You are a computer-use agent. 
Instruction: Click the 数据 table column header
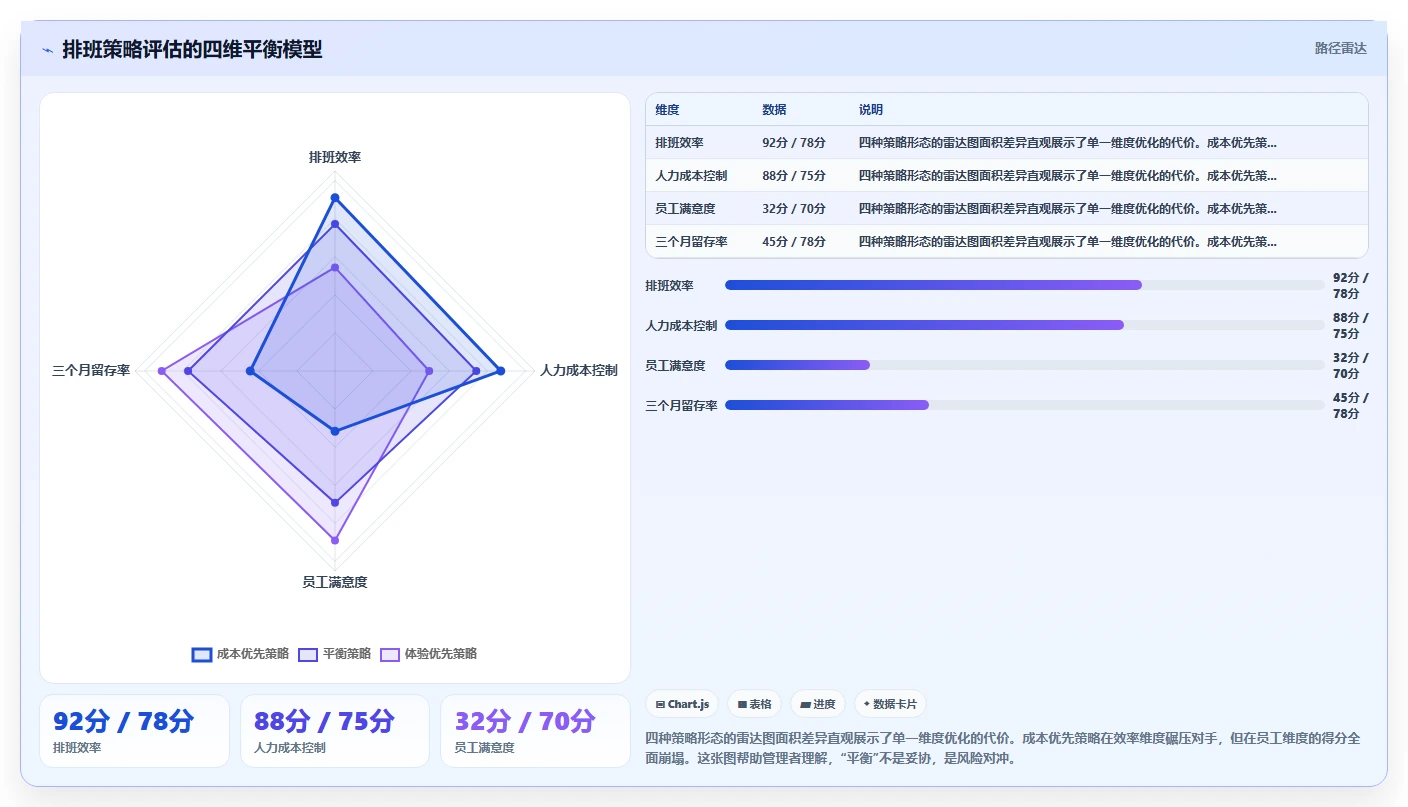click(774, 110)
